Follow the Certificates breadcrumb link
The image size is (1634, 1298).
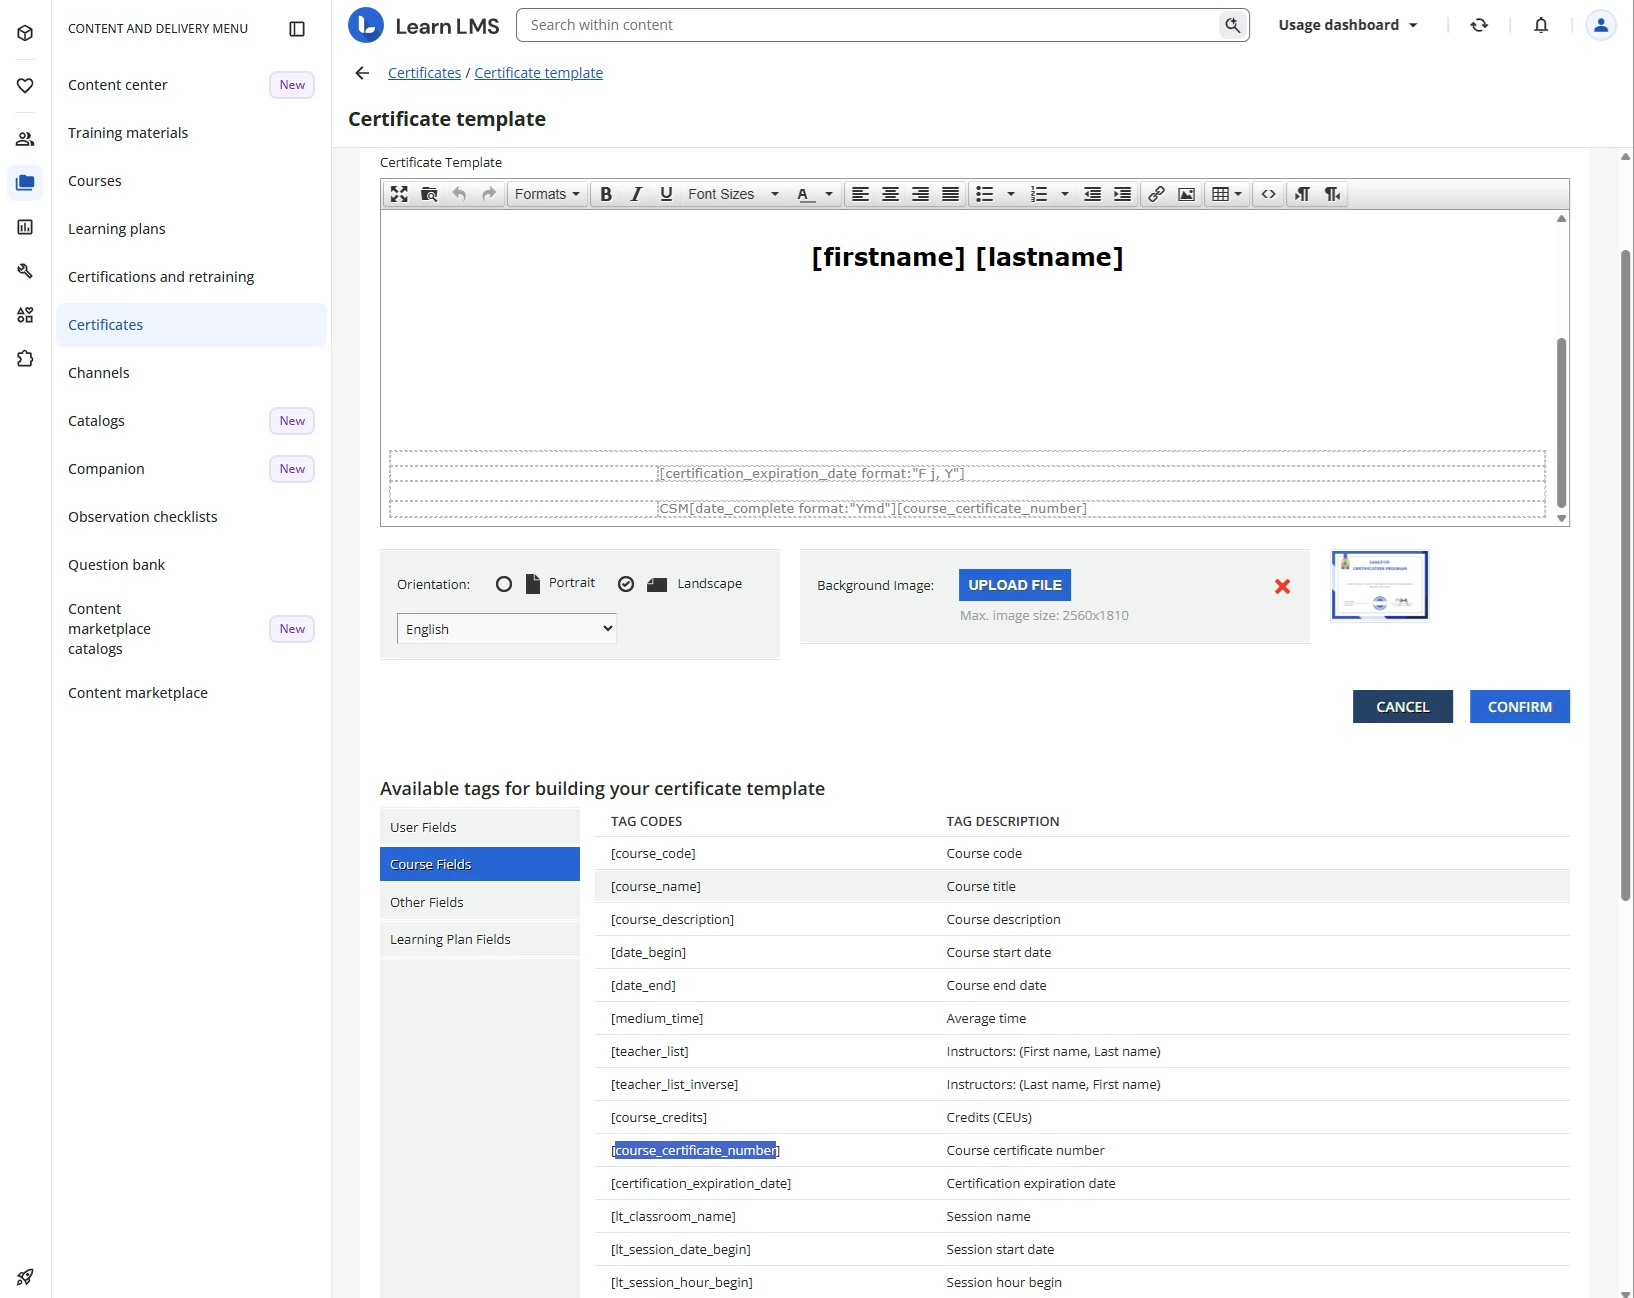pos(424,73)
